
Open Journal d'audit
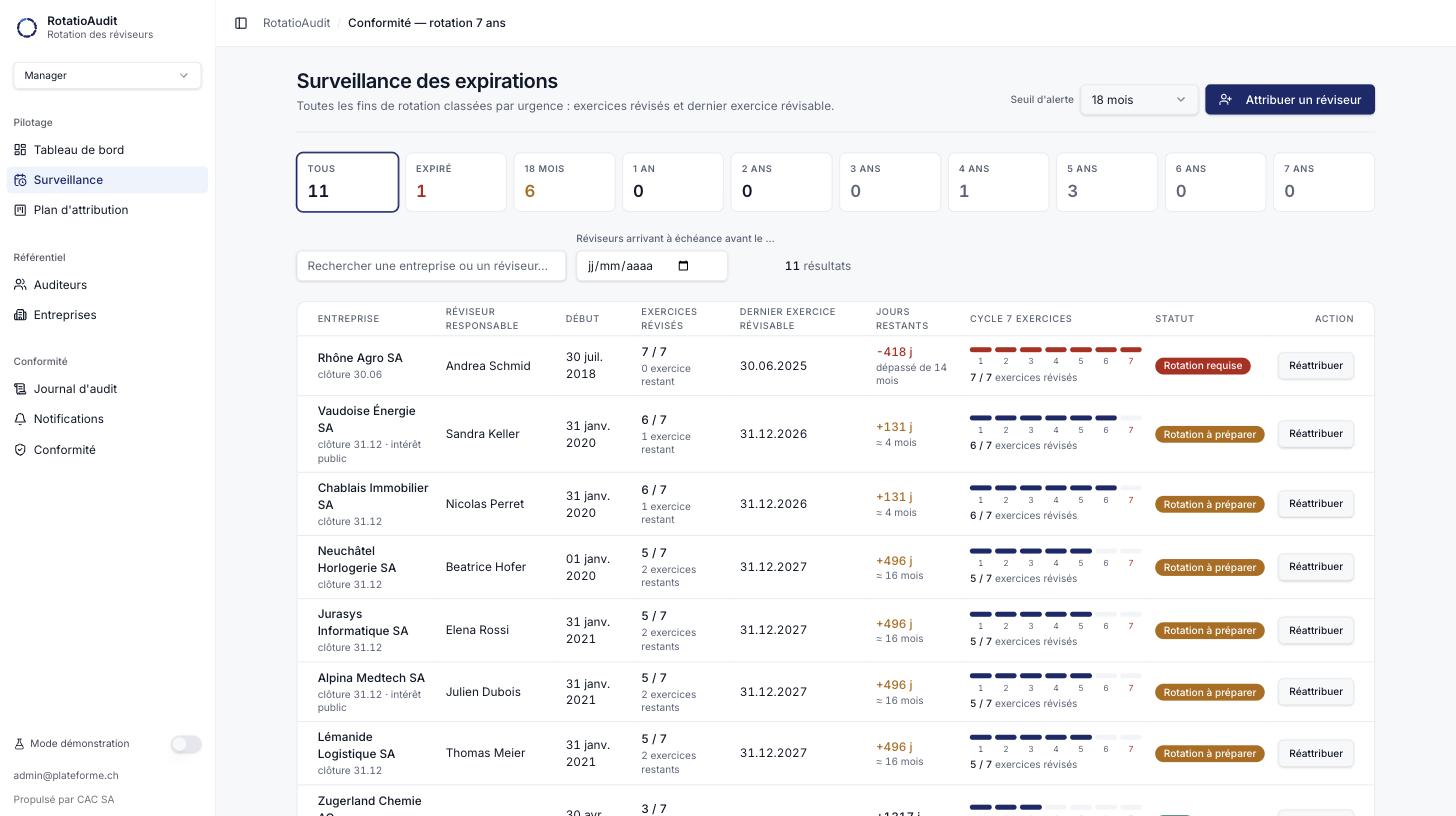pyautogui.click(x=107, y=389)
